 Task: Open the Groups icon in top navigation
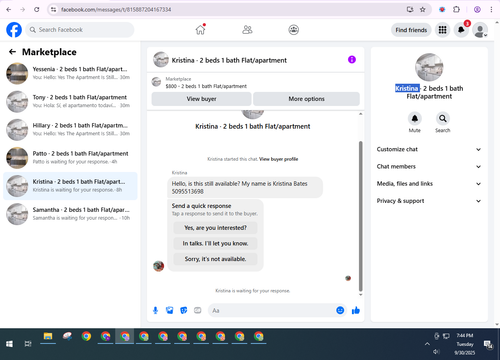pos(293,30)
